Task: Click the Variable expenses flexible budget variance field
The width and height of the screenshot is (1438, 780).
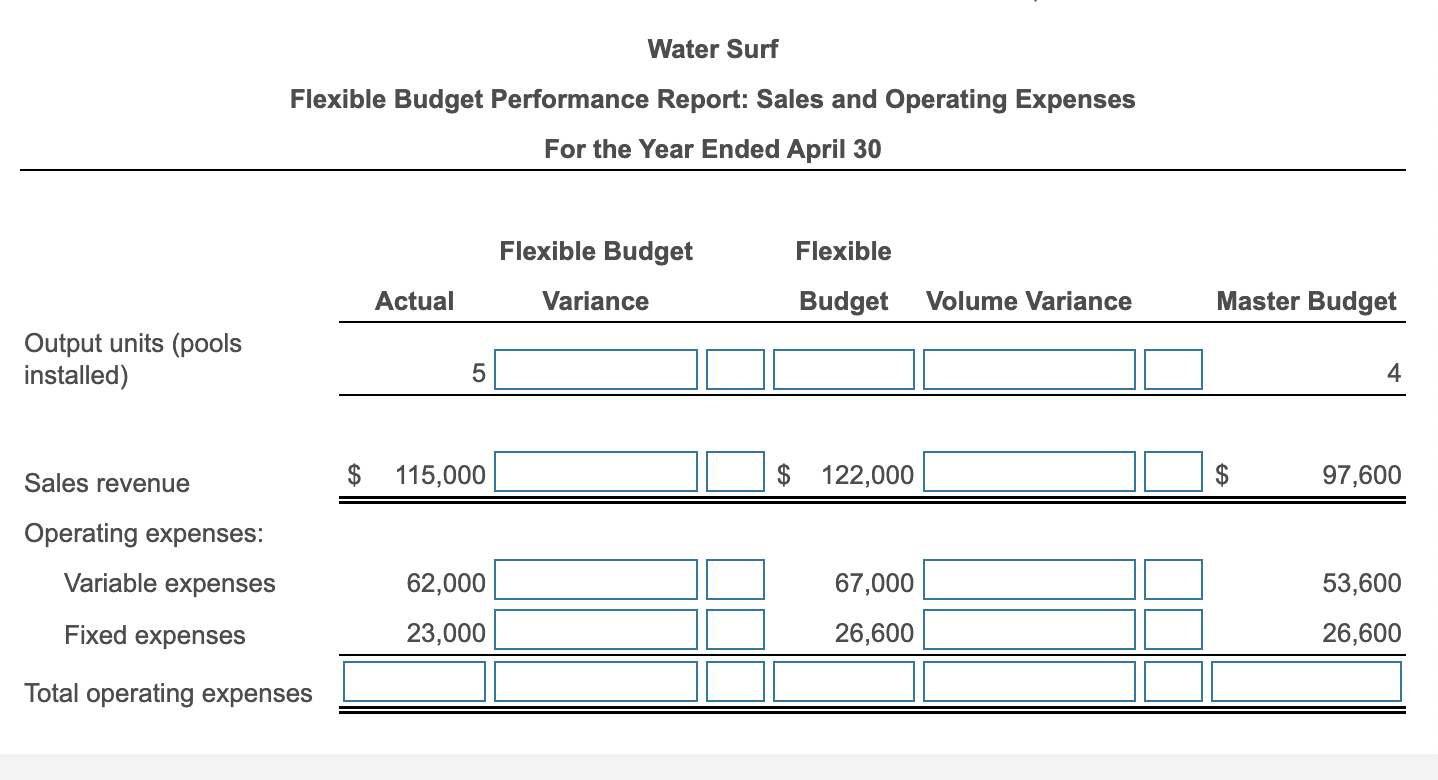Action: tap(596, 579)
